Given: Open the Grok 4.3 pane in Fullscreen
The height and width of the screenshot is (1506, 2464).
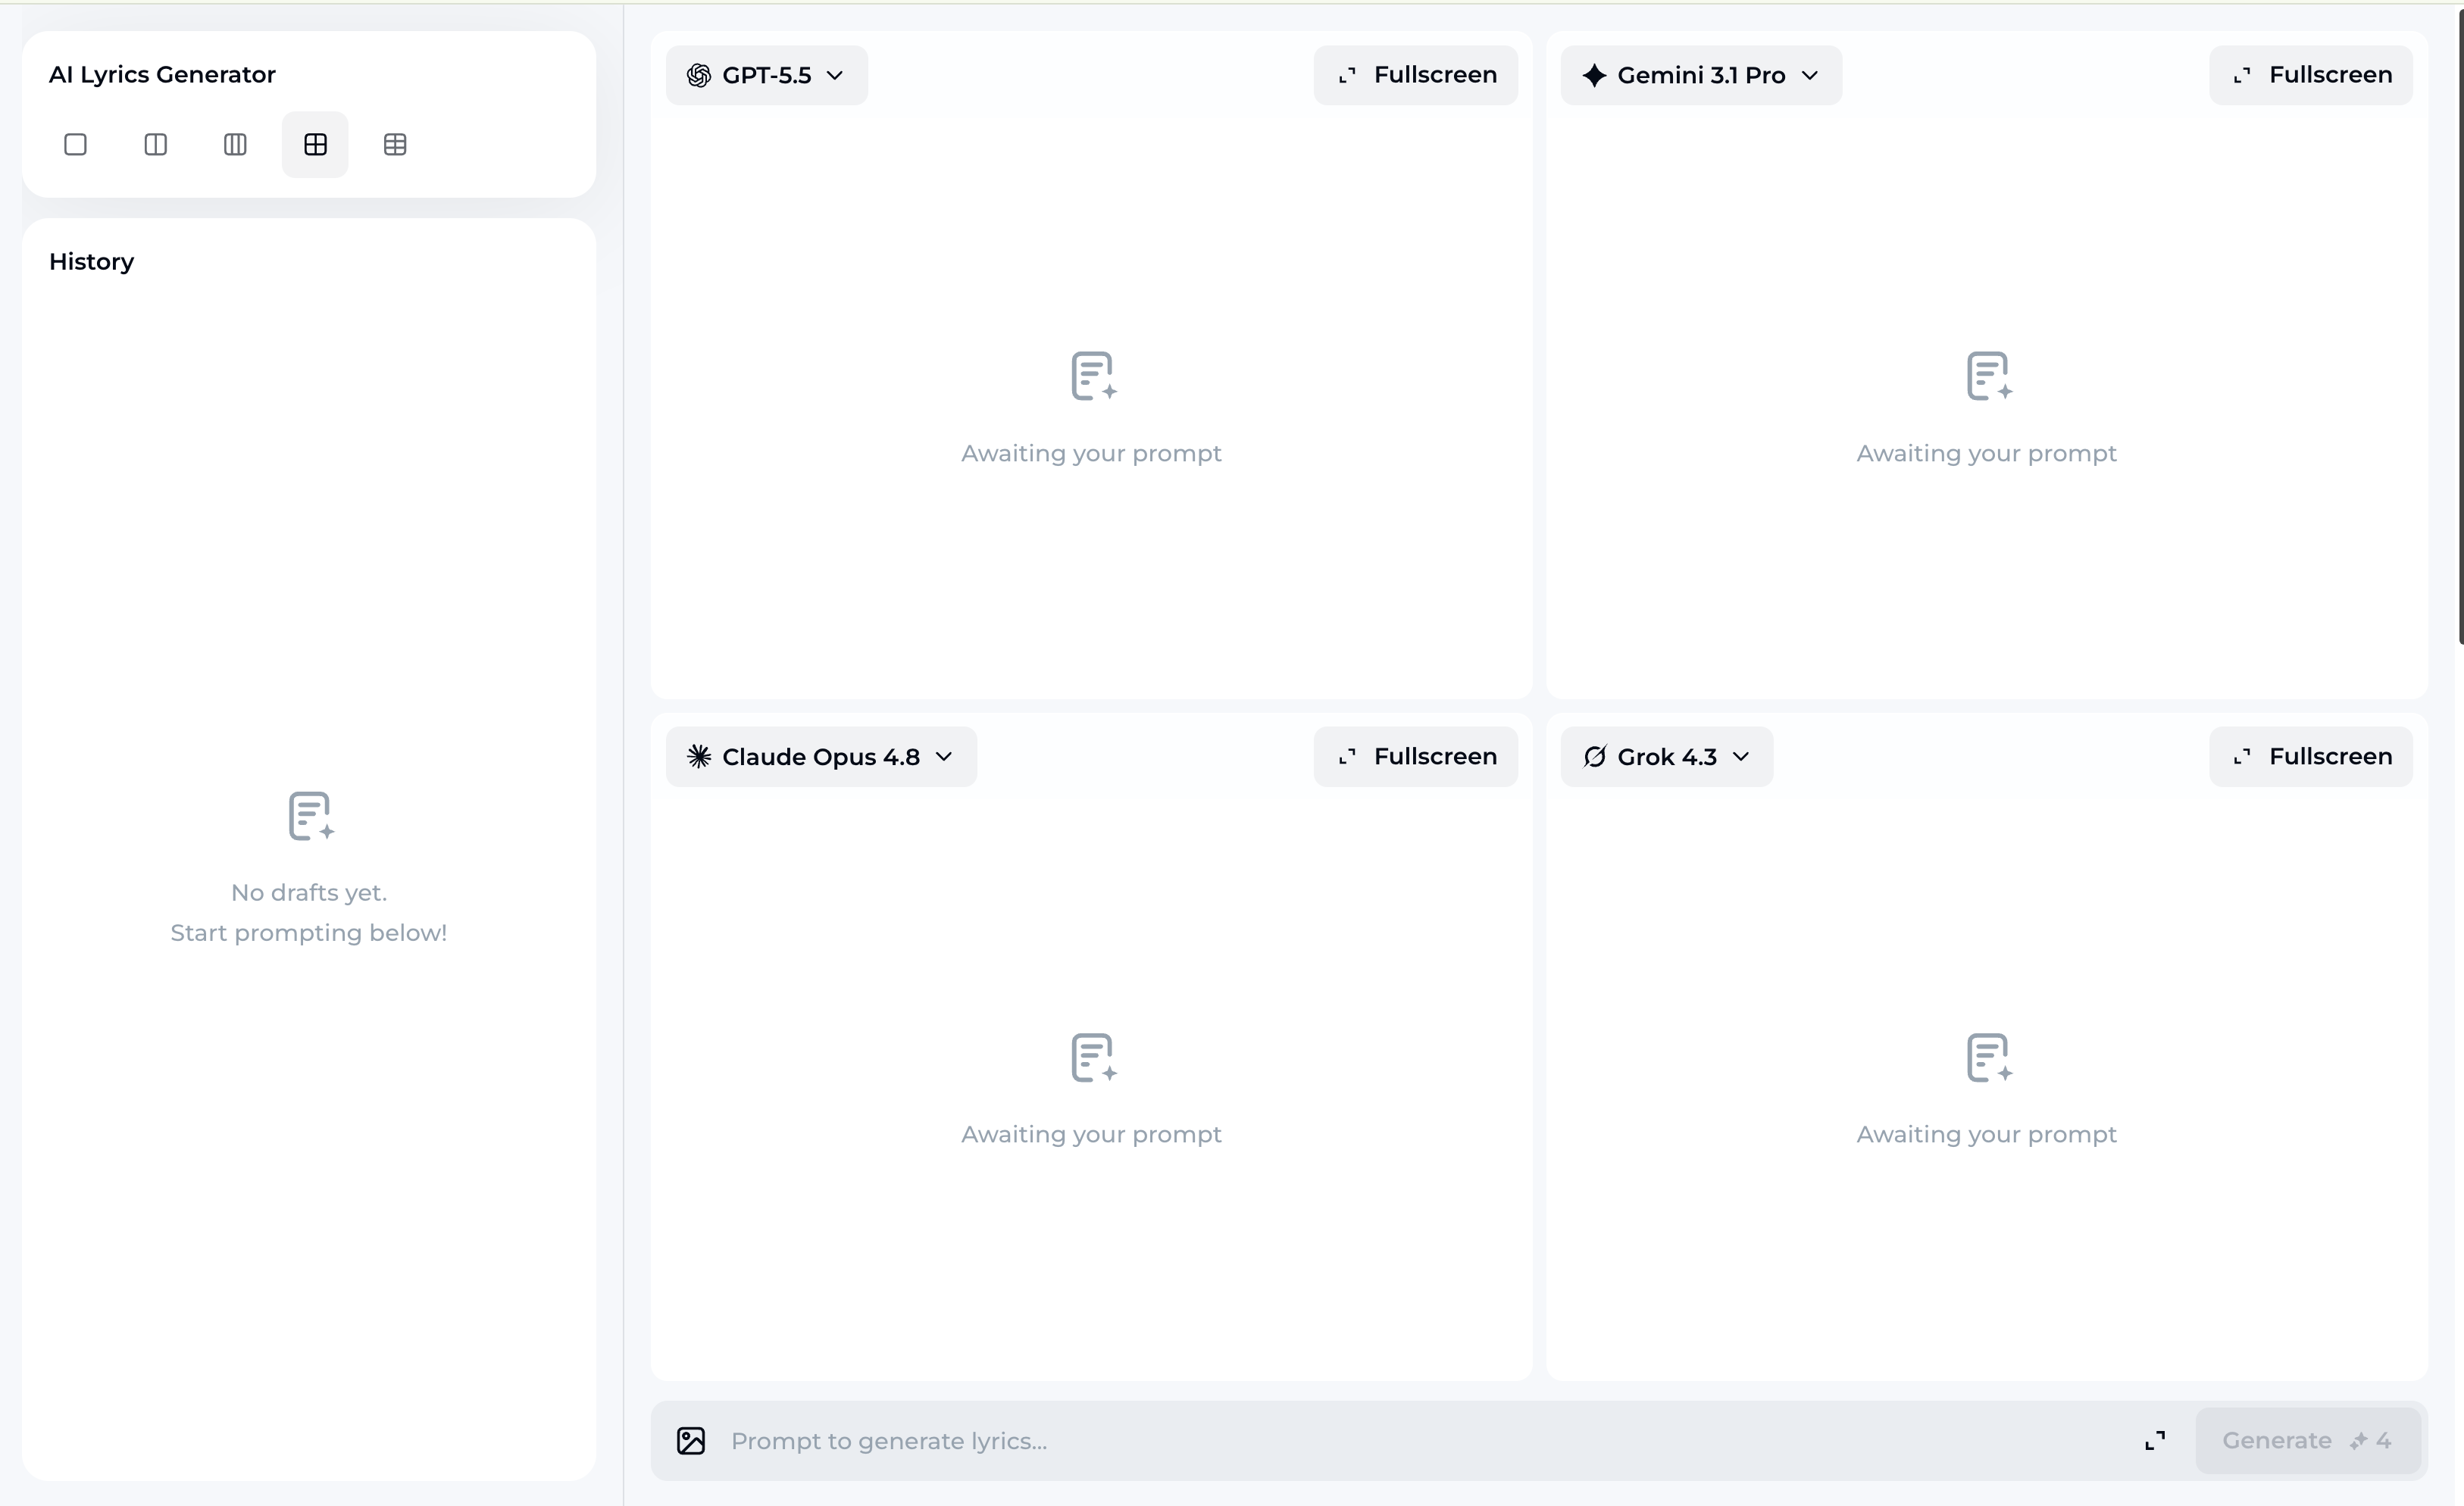Looking at the screenshot, I should pyautogui.click(x=2311, y=757).
